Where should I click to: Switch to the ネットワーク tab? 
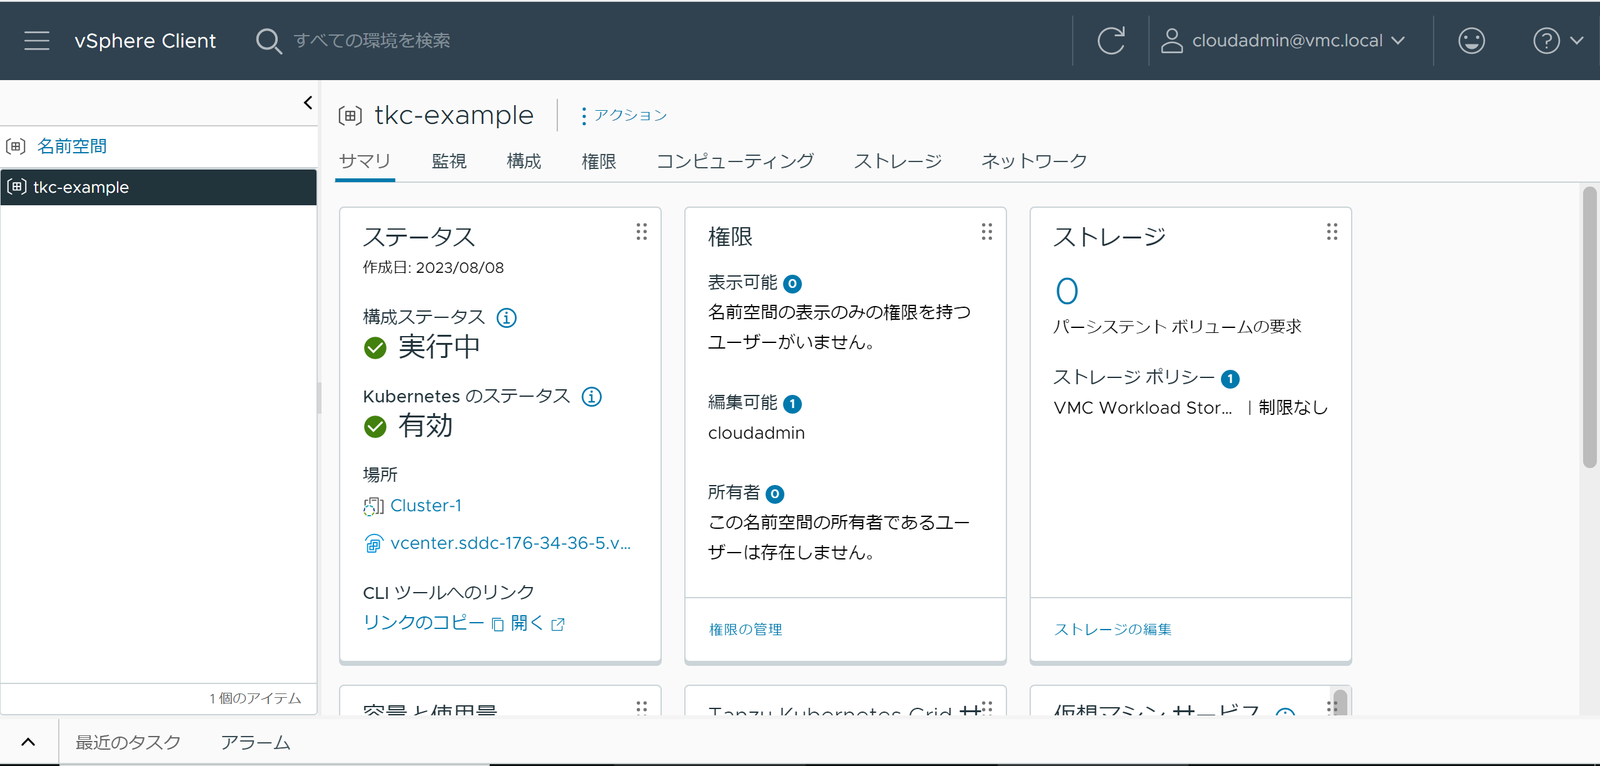[1034, 161]
